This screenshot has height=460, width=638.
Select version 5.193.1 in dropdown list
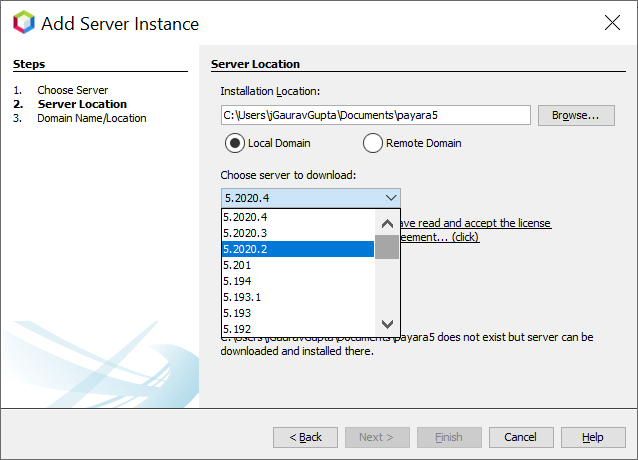coord(298,297)
